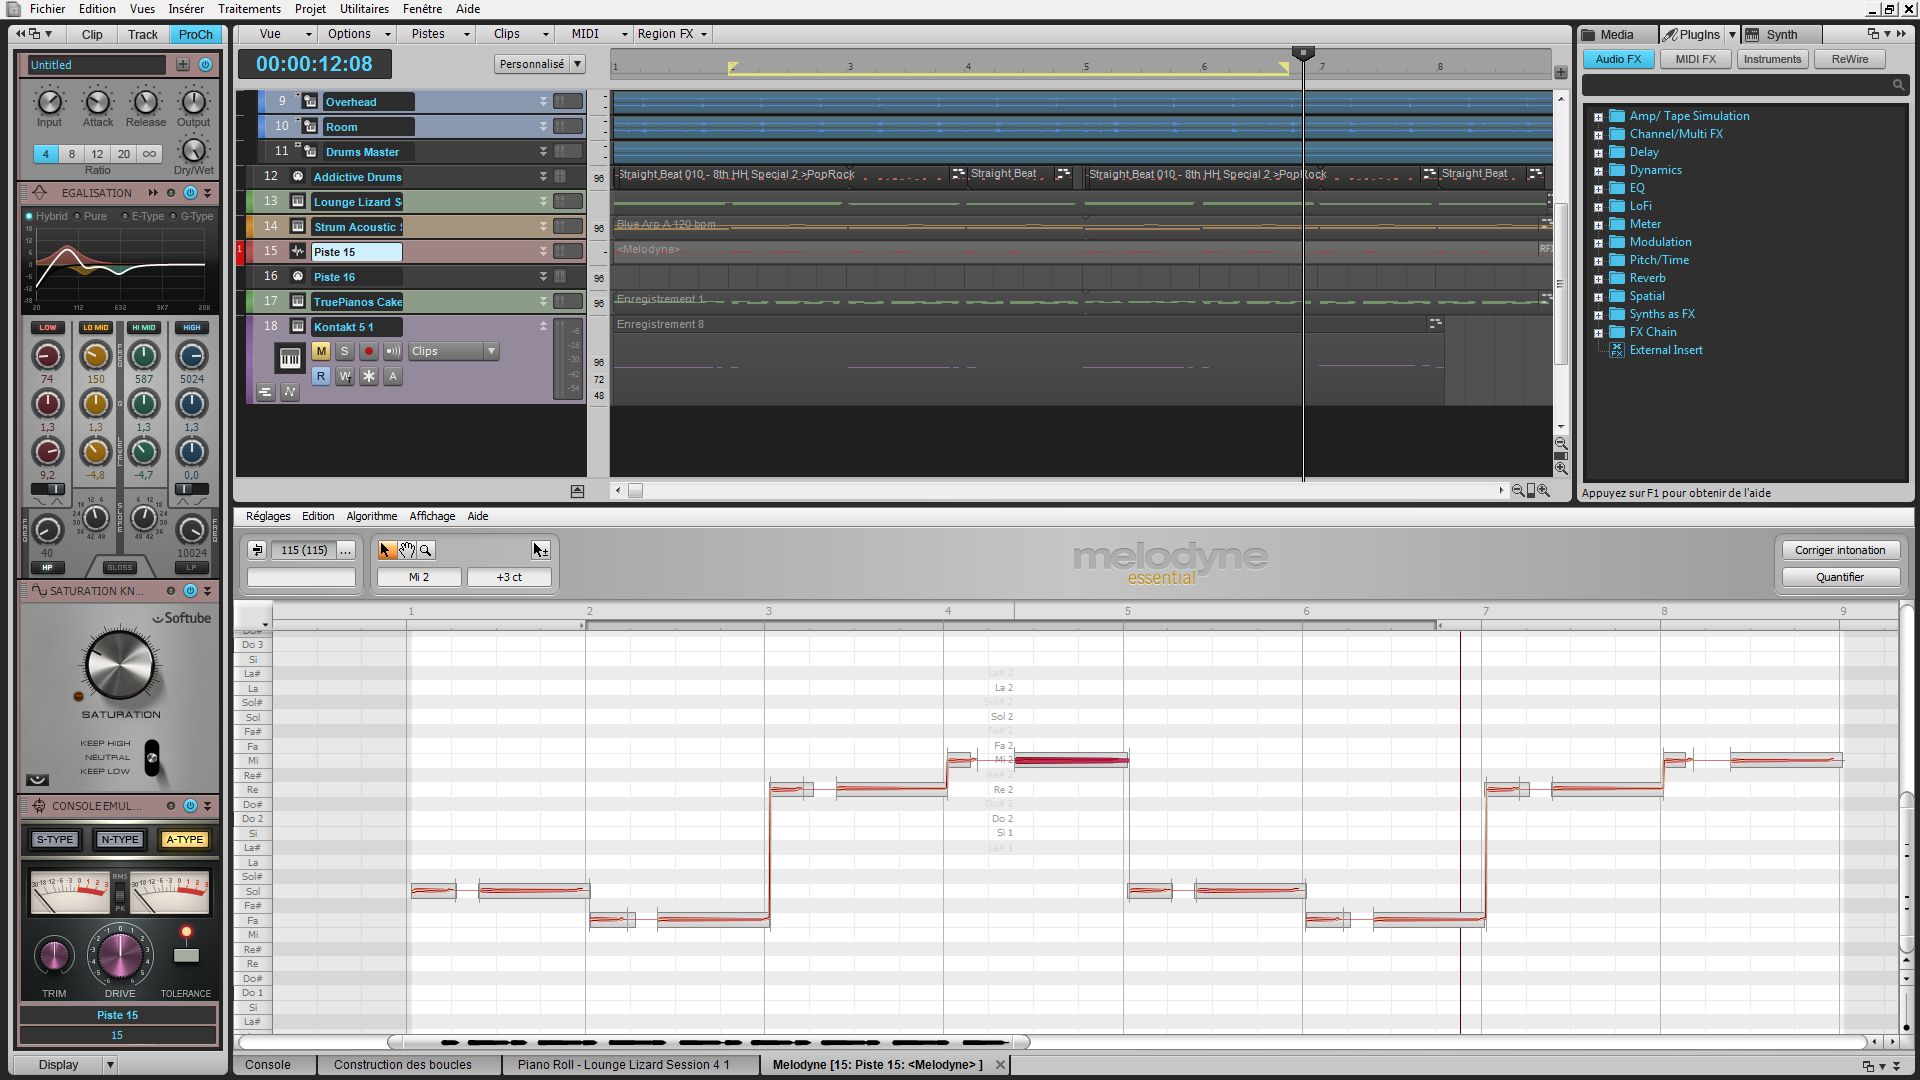Image resolution: width=1920 pixels, height=1080 pixels.
Task: Activate the Melodyne zoom magnifier tool
Action: click(x=426, y=550)
